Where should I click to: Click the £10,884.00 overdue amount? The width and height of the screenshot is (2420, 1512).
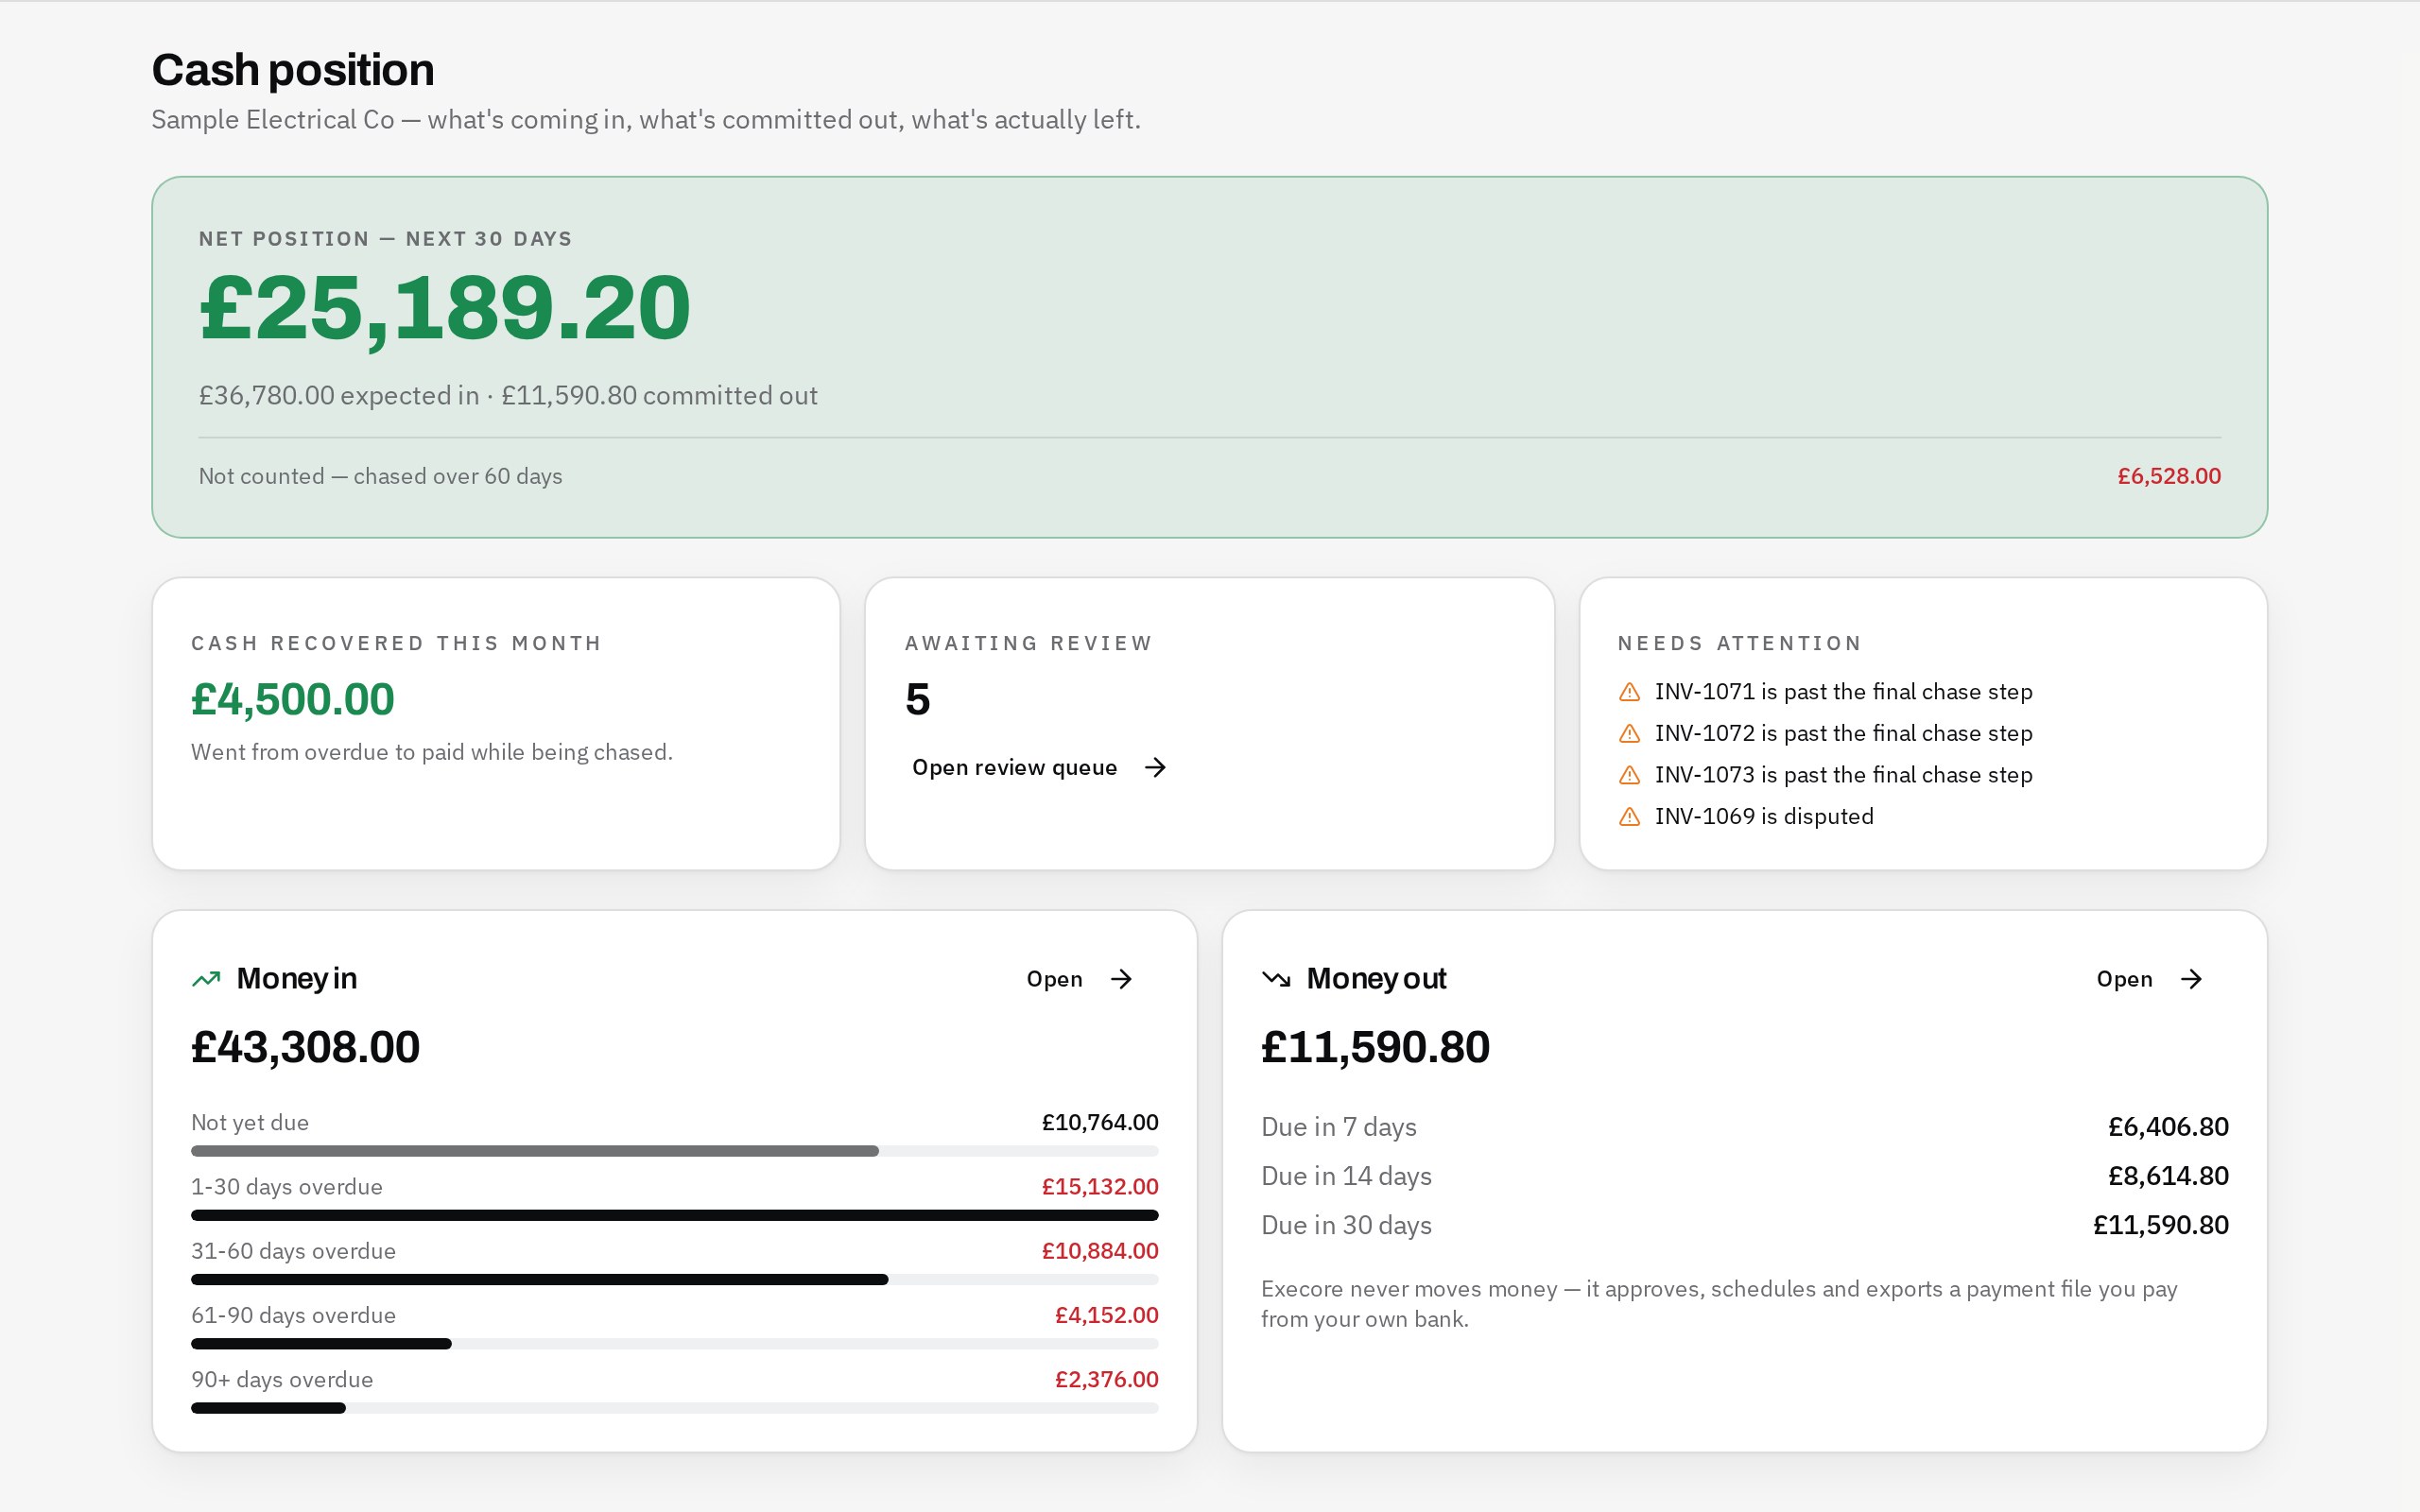click(1100, 1251)
